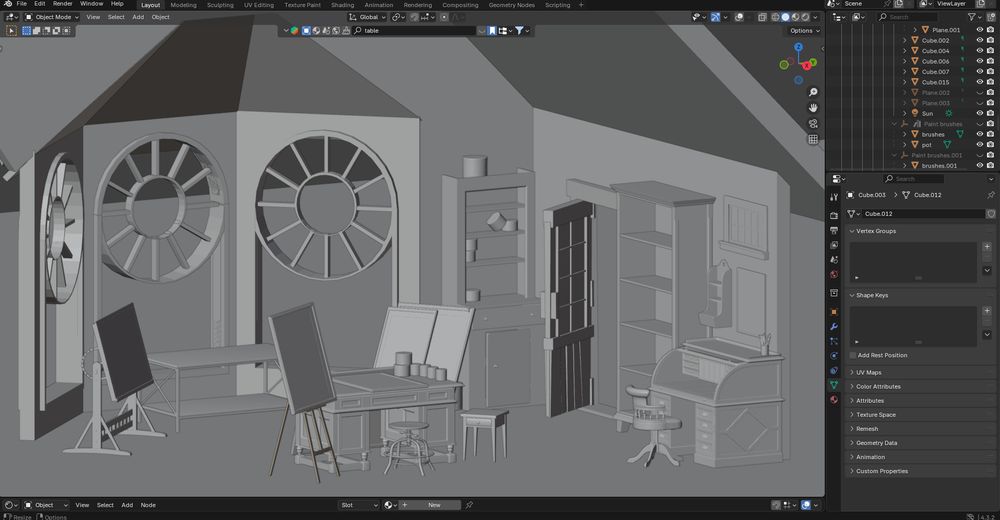
Task: Open the Object Data mesh tab
Action: coord(834,385)
